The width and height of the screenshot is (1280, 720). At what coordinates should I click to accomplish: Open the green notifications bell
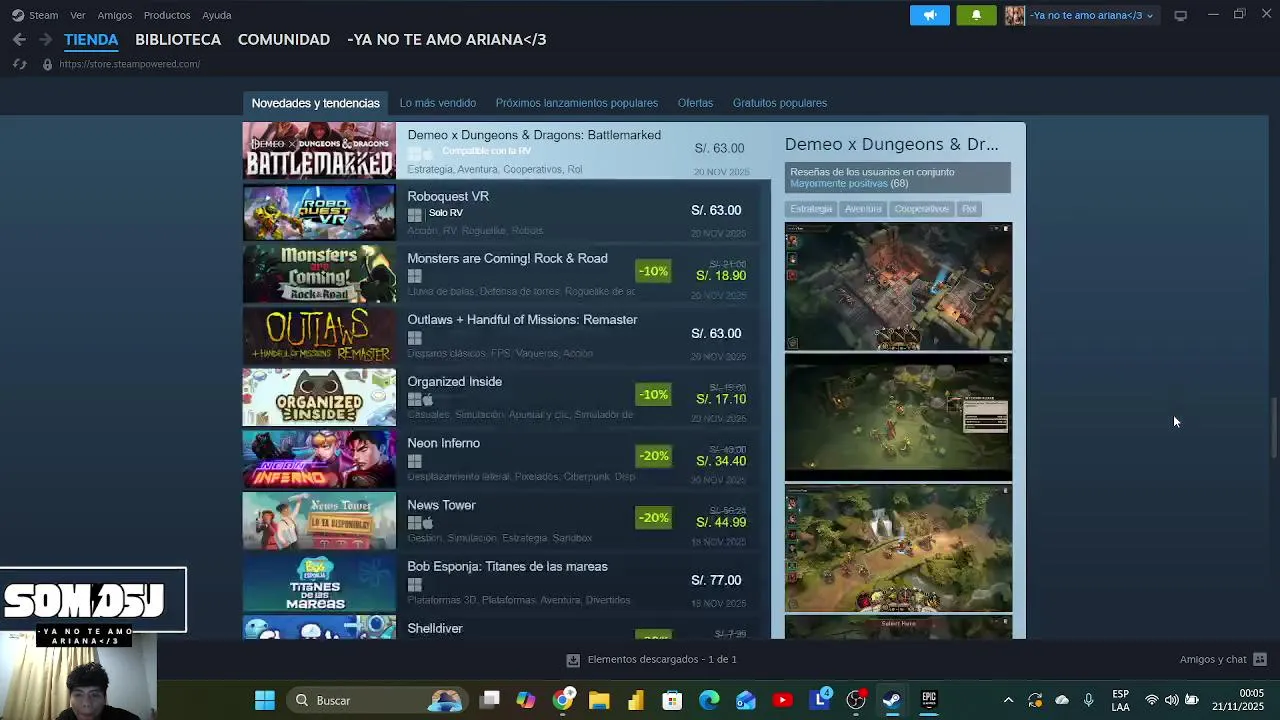(976, 15)
